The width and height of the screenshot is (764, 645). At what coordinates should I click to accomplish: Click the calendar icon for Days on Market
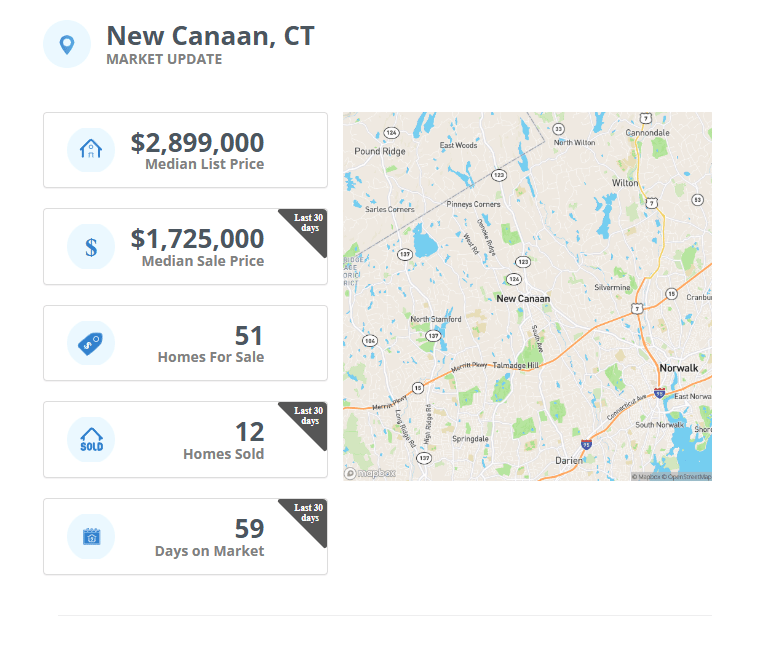[91, 536]
